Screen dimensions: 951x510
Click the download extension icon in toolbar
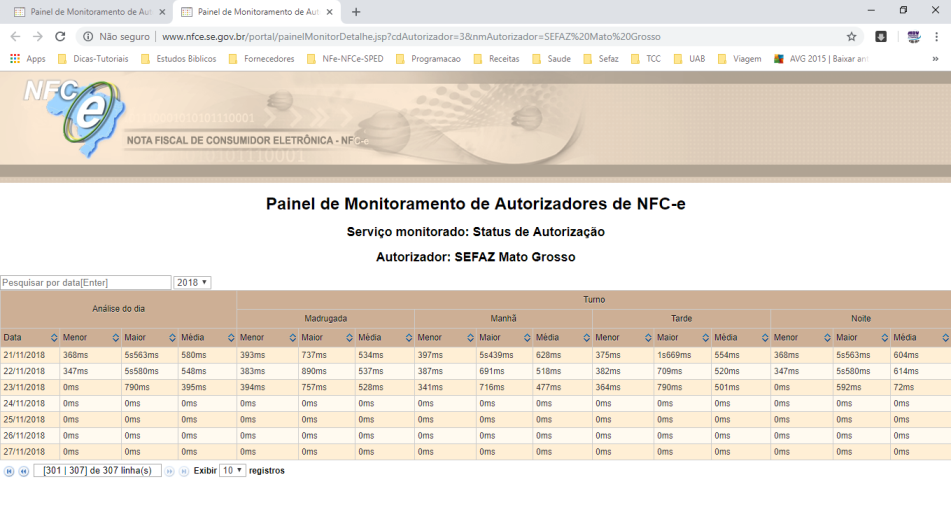[881, 36]
